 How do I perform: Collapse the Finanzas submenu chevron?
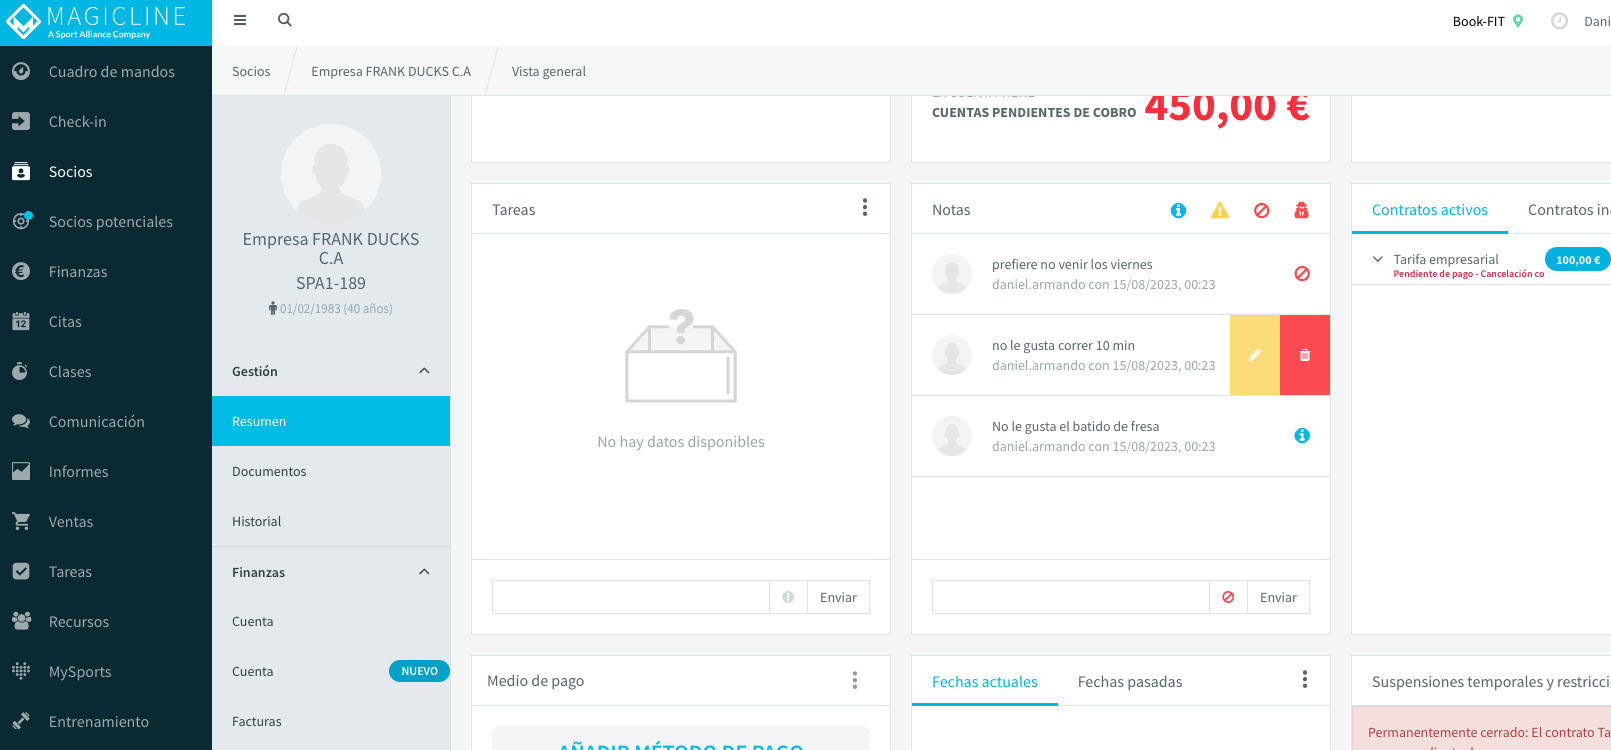pyautogui.click(x=424, y=572)
